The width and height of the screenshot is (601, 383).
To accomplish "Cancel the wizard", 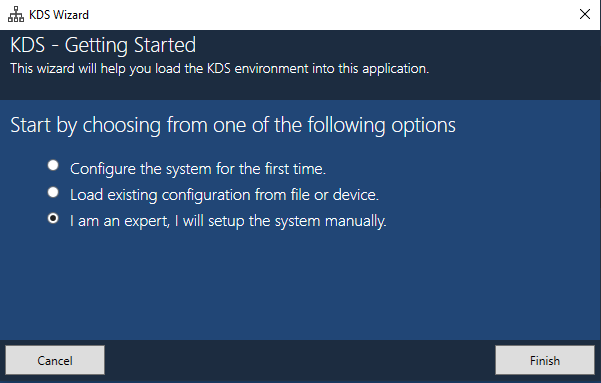I will [55, 360].
